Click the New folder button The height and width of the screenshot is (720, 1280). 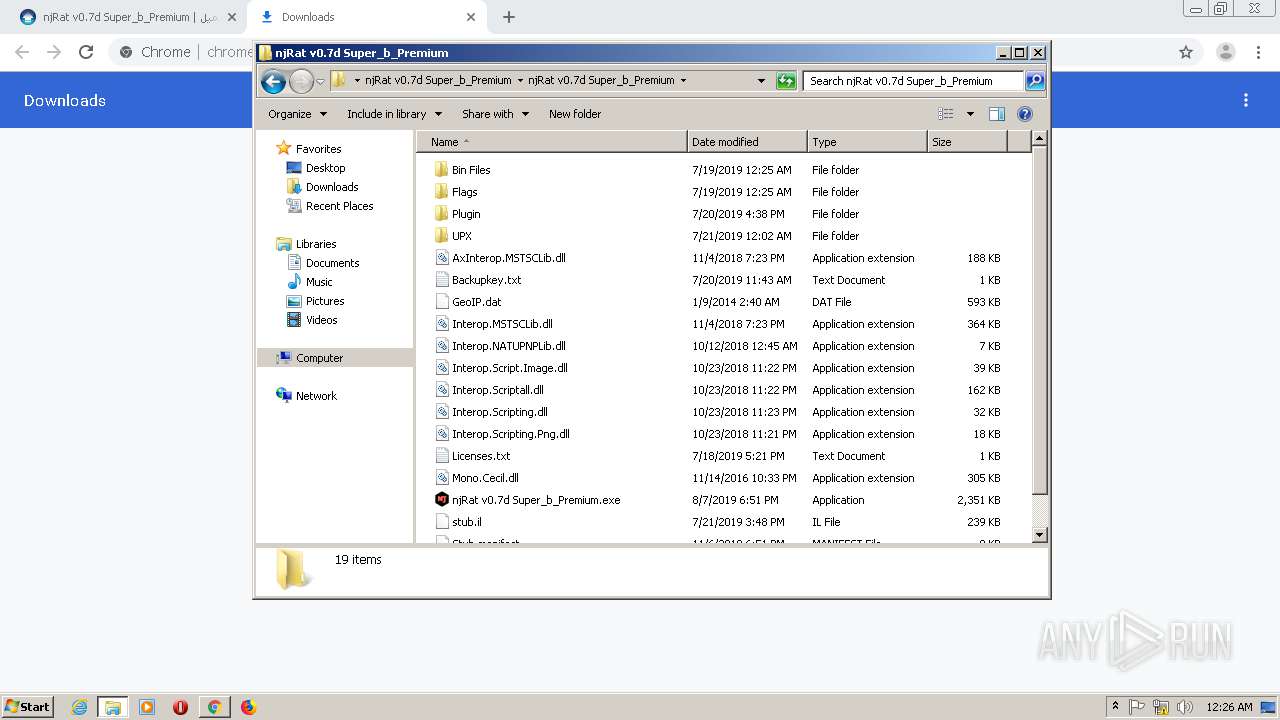(x=575, y=114)
